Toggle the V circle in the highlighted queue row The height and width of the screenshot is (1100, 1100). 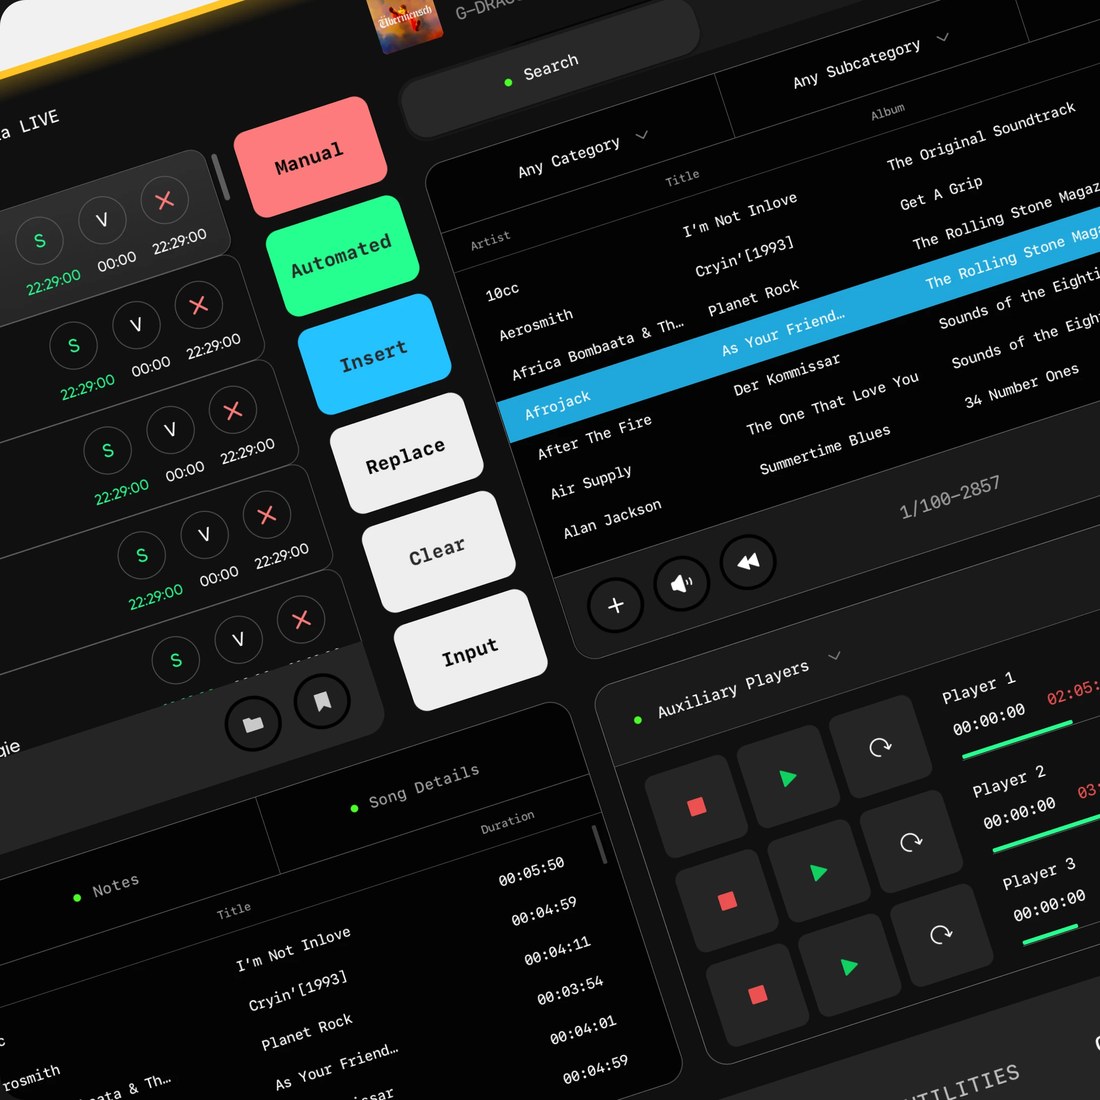tap(102, 220)
